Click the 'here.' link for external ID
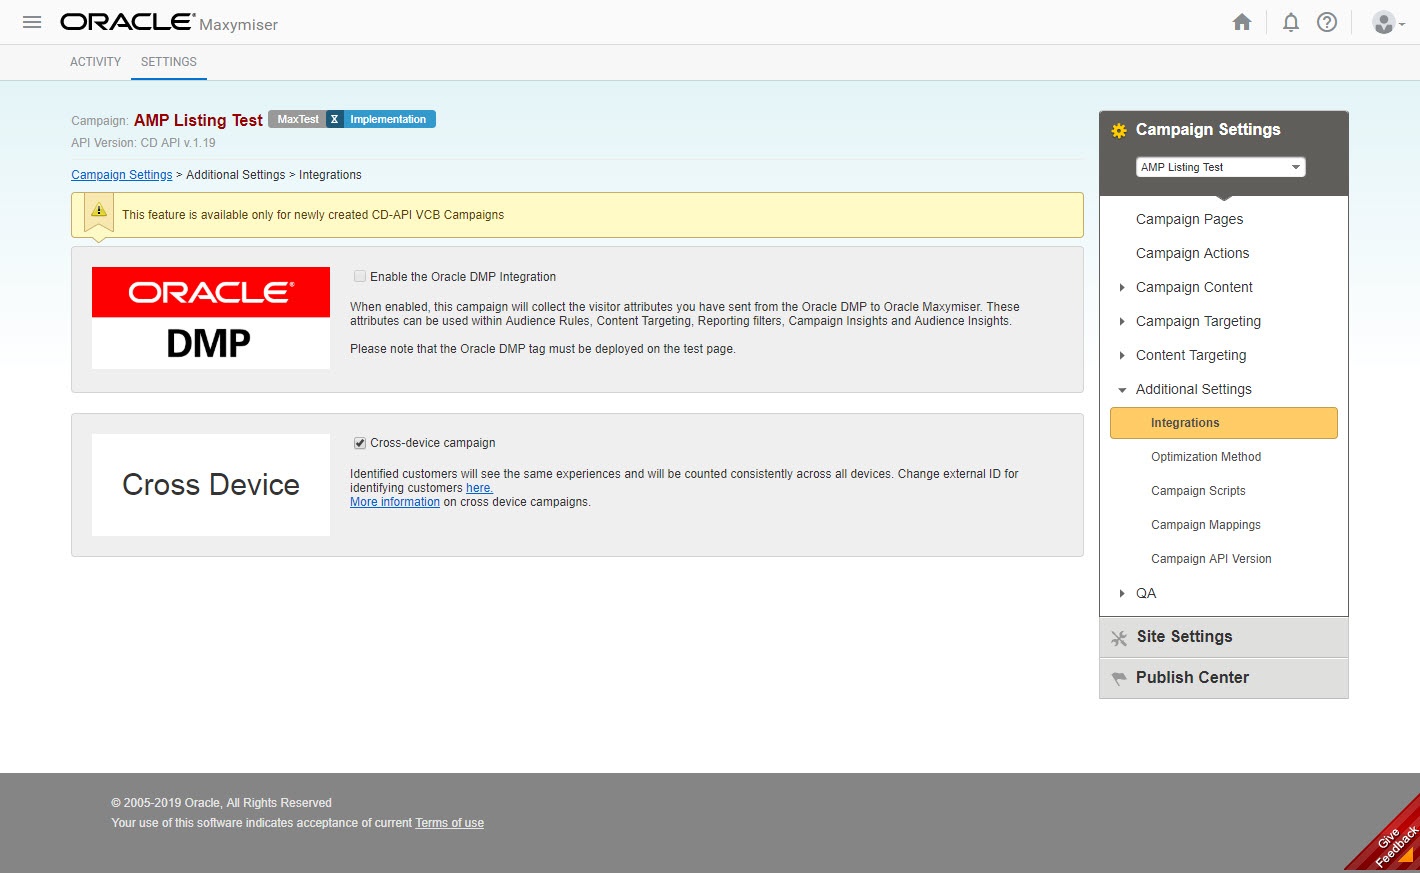This screenshot has height=873, width=1420. [x=479, y=488]
